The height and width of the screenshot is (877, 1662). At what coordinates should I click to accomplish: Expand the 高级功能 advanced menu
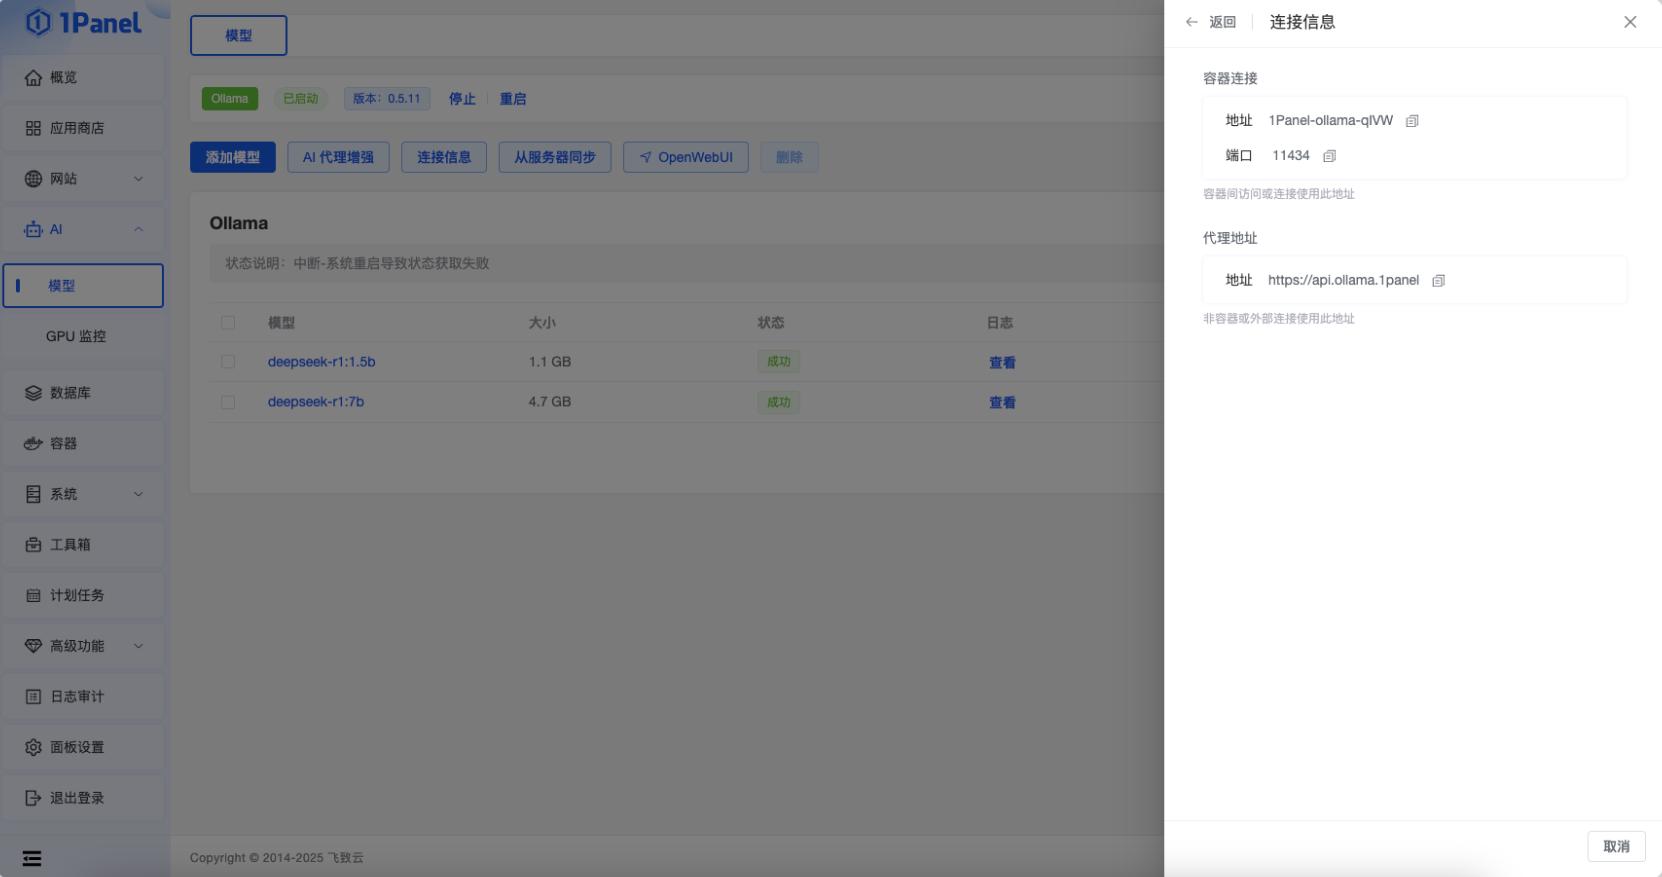[x=83, y=646]
